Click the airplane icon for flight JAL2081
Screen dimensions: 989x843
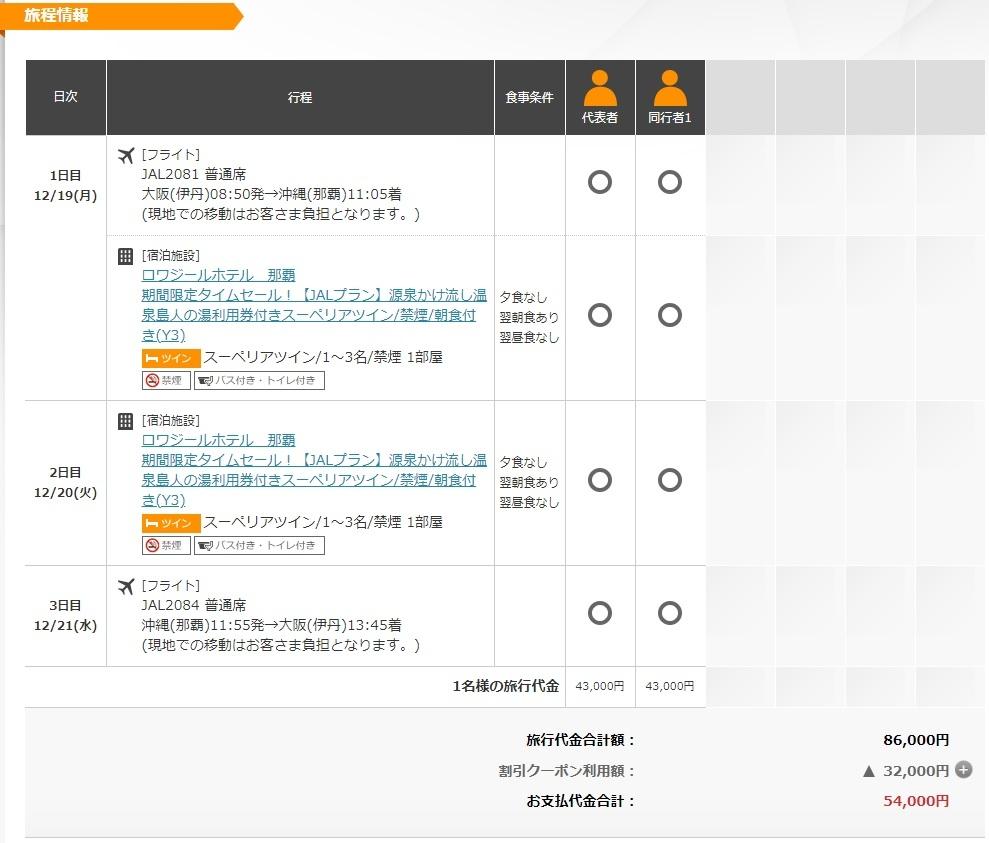click(126, 155)
